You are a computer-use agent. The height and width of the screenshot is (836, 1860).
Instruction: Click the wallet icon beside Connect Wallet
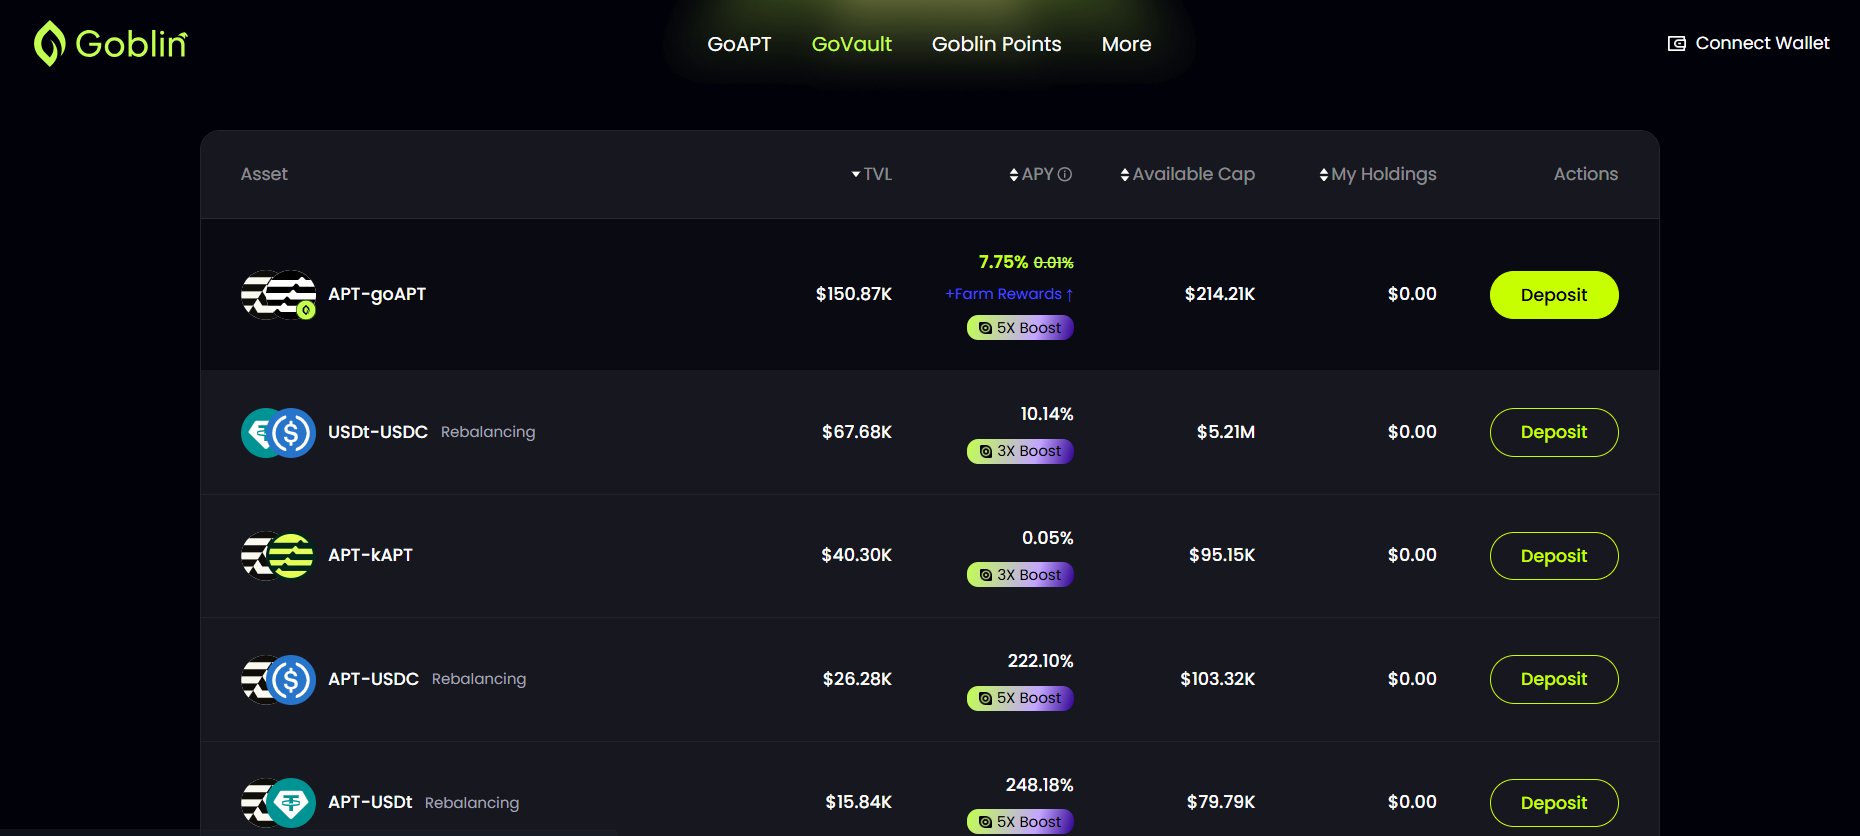(1677, 44)
